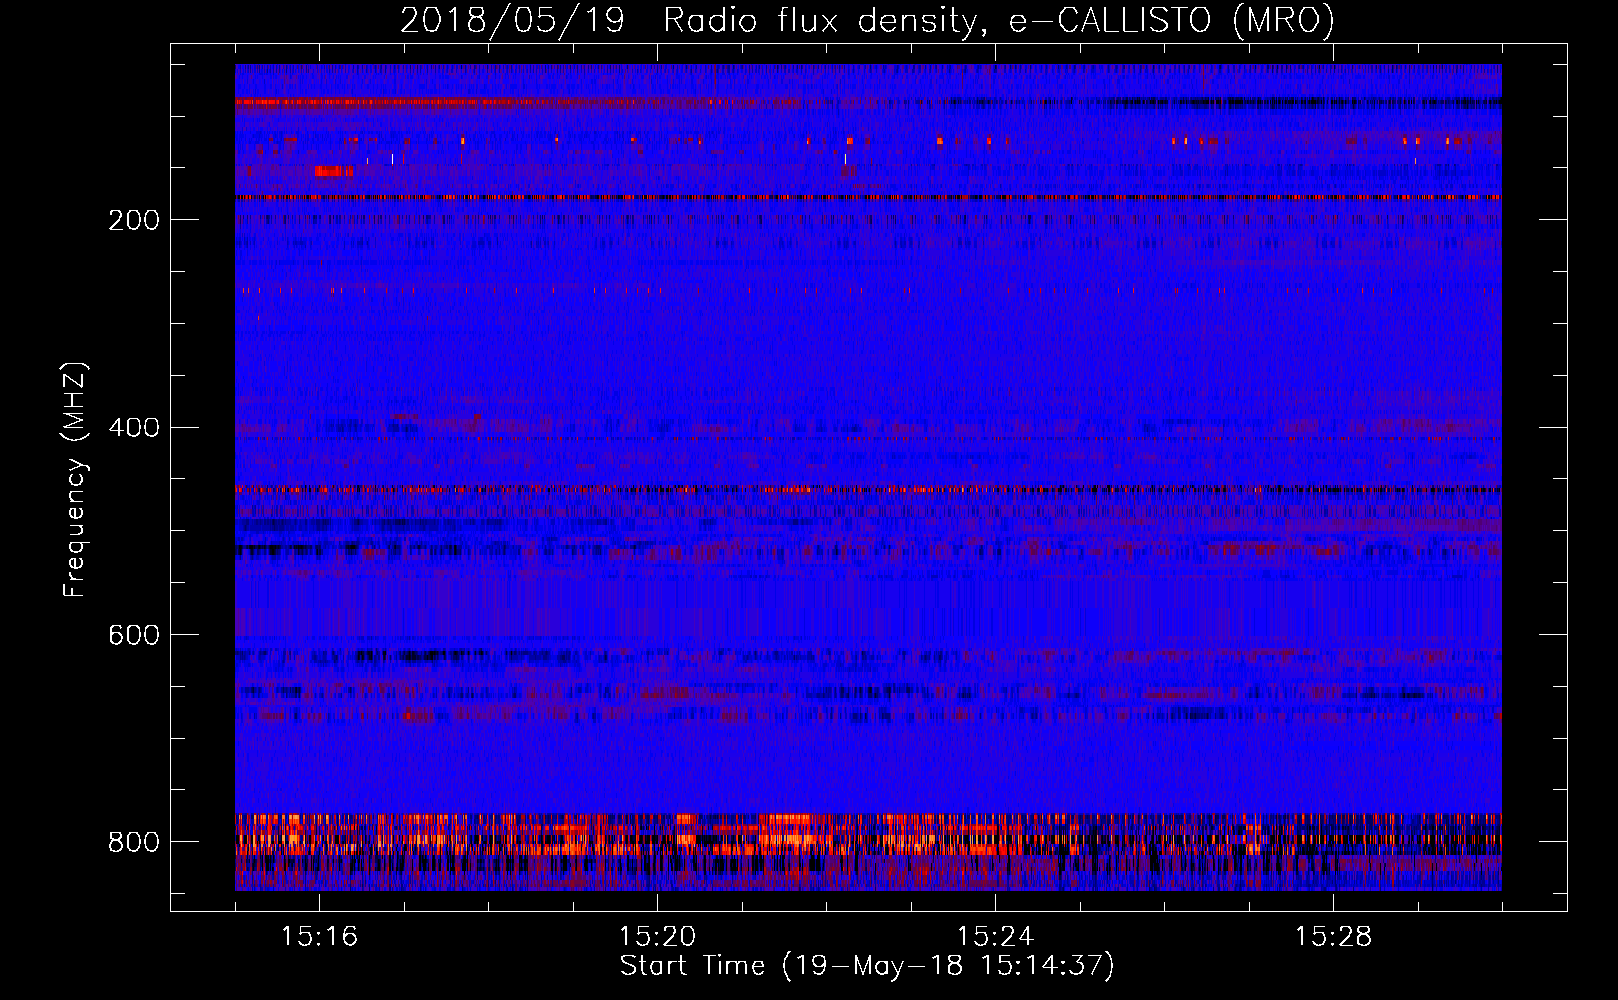Click the '200' frequency tick label
This screenshot has width=1618, height=1000.
pos(134,220)
